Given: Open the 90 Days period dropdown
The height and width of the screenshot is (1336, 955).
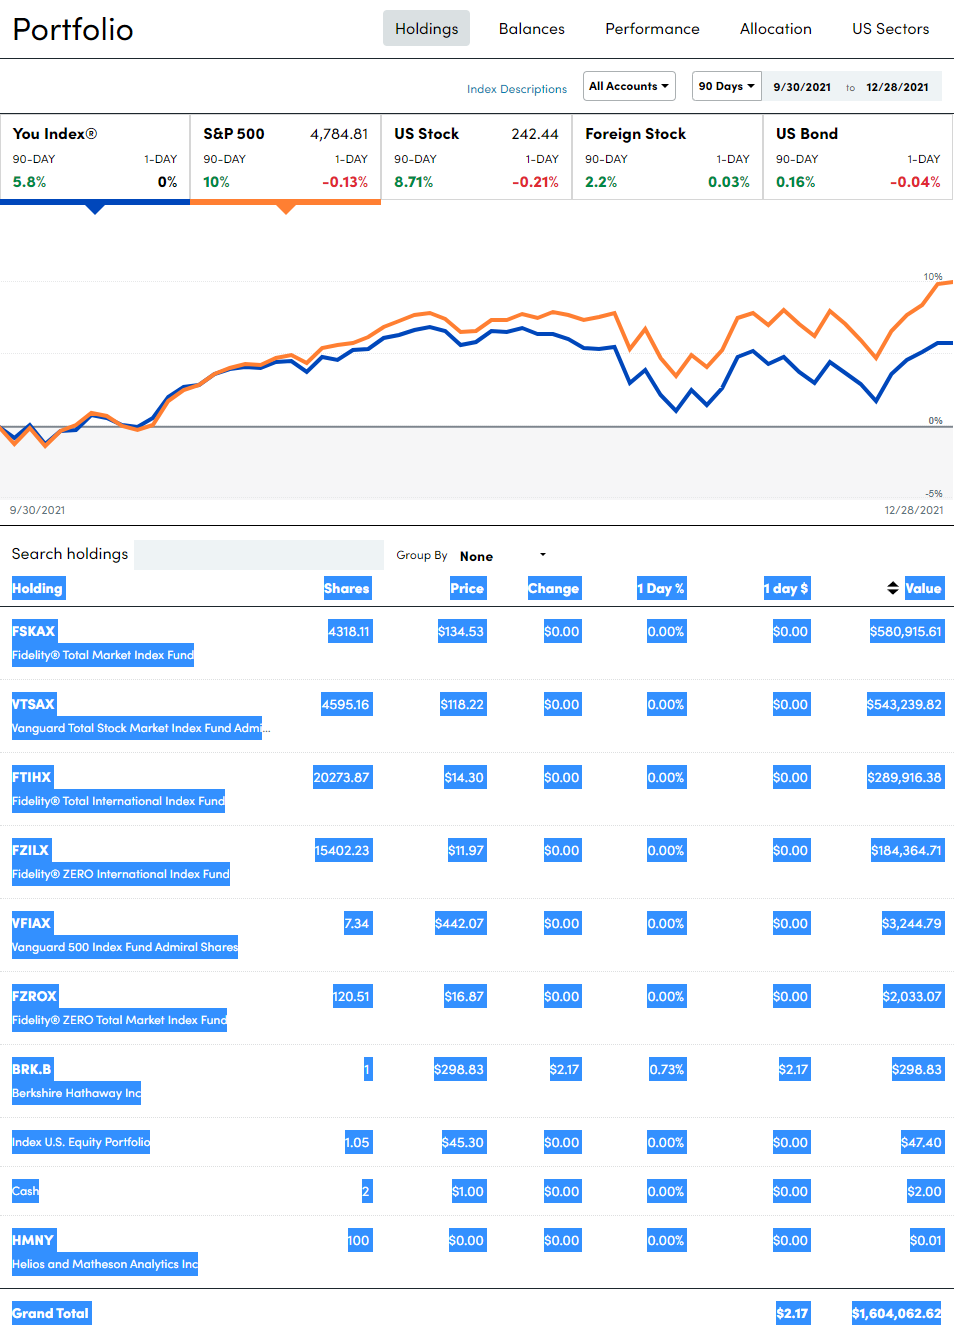Looking at the screenshot, I should 727,86.
